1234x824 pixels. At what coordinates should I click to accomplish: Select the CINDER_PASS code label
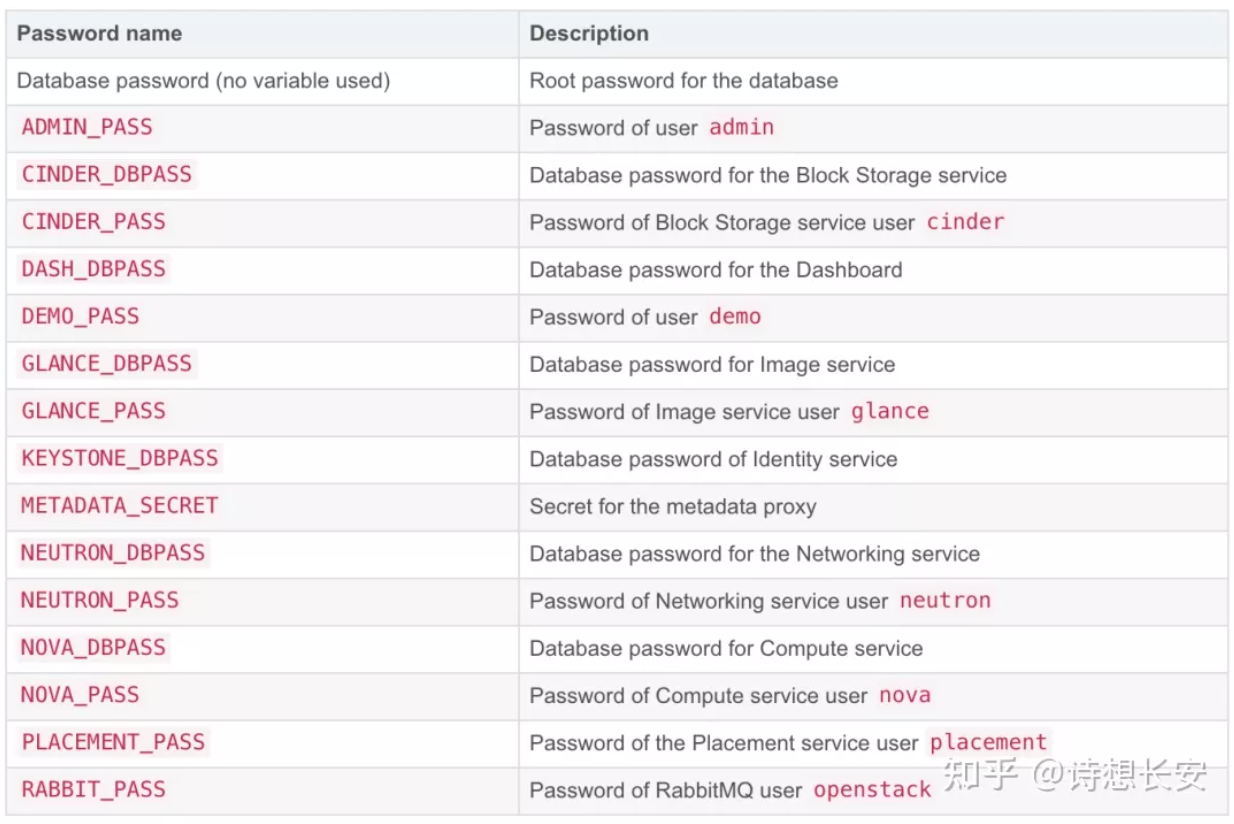(x=93, y=221)
